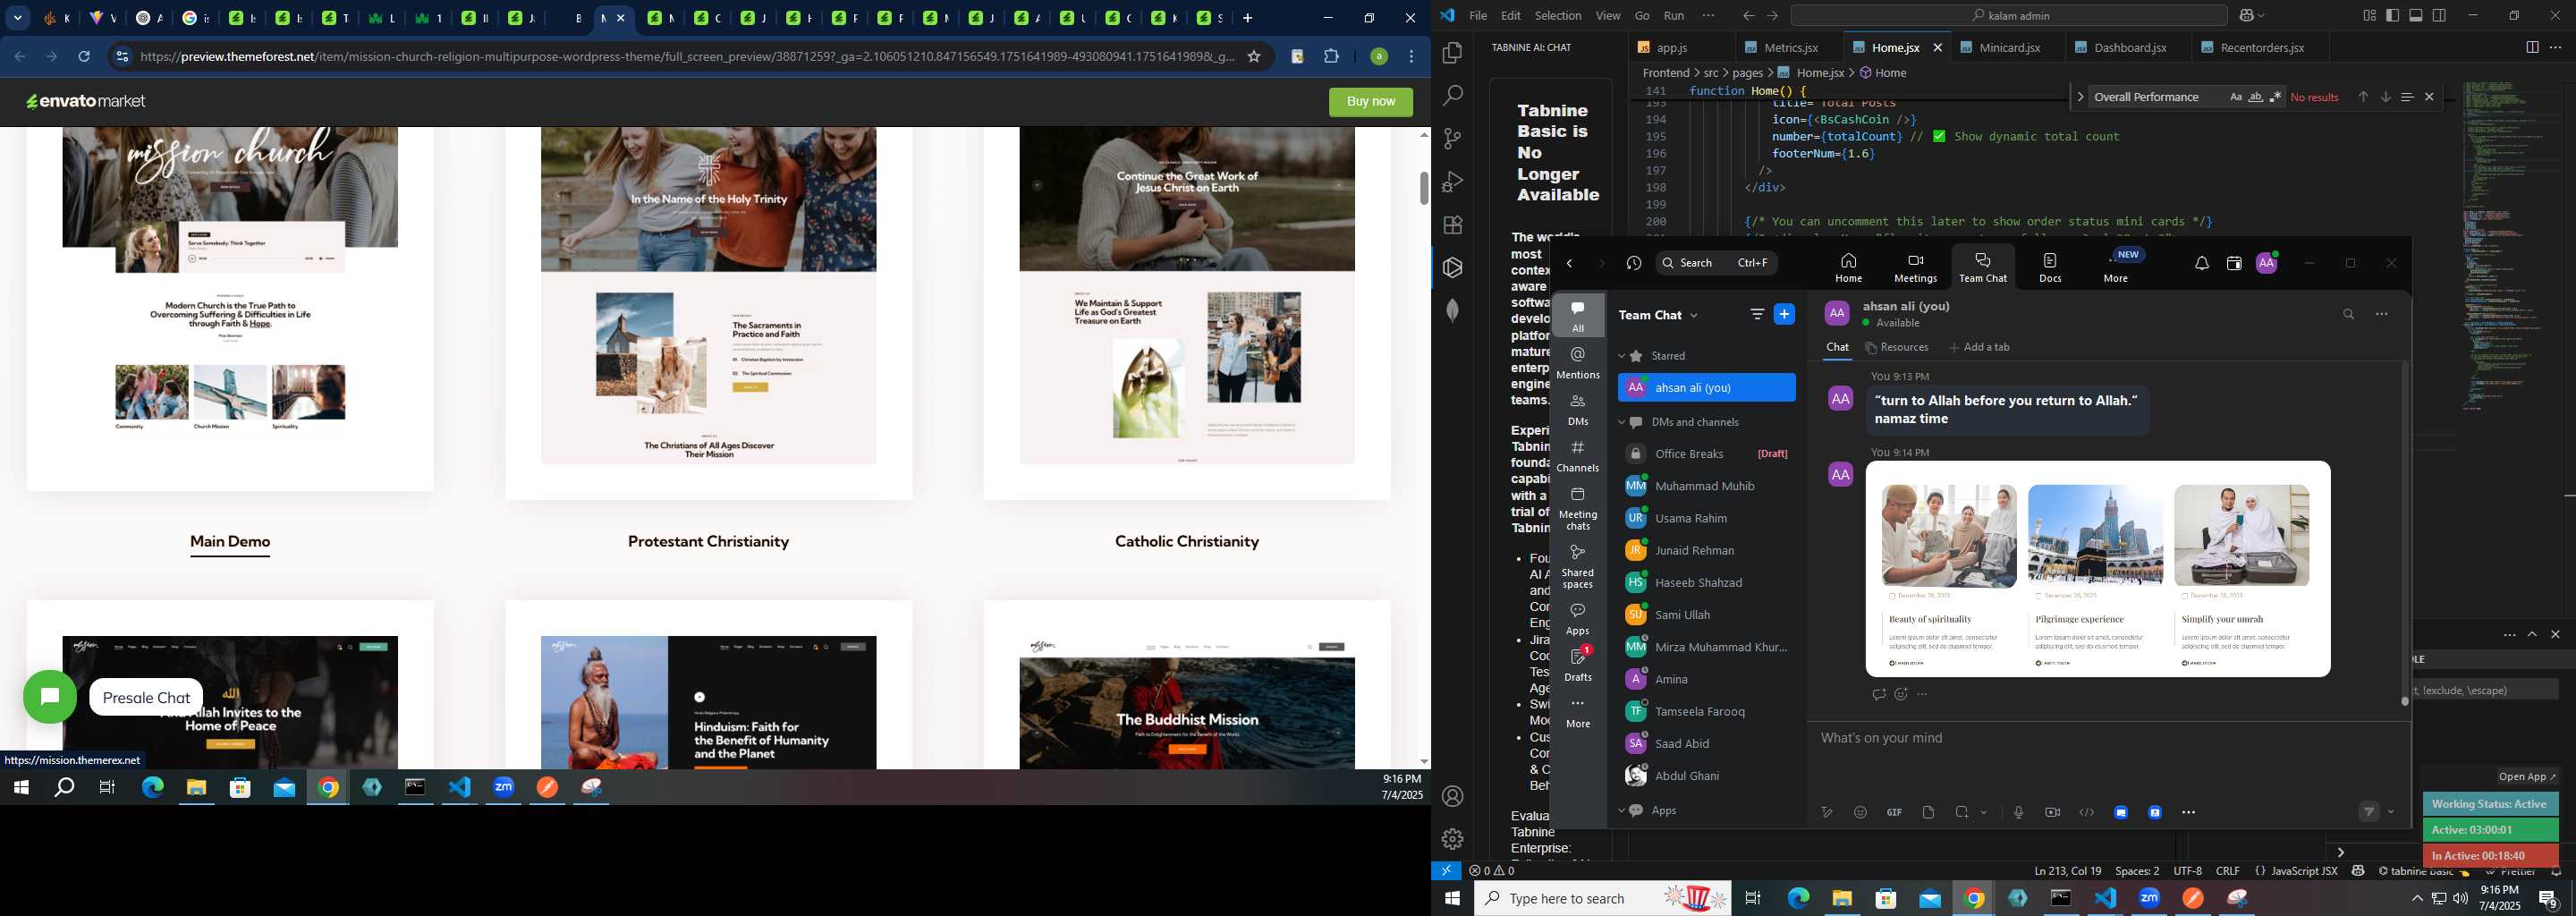Viewport: 2576px width, 916px height.
Task: Open Zoom notifications bell
Action: click(x=2201, y=264)
